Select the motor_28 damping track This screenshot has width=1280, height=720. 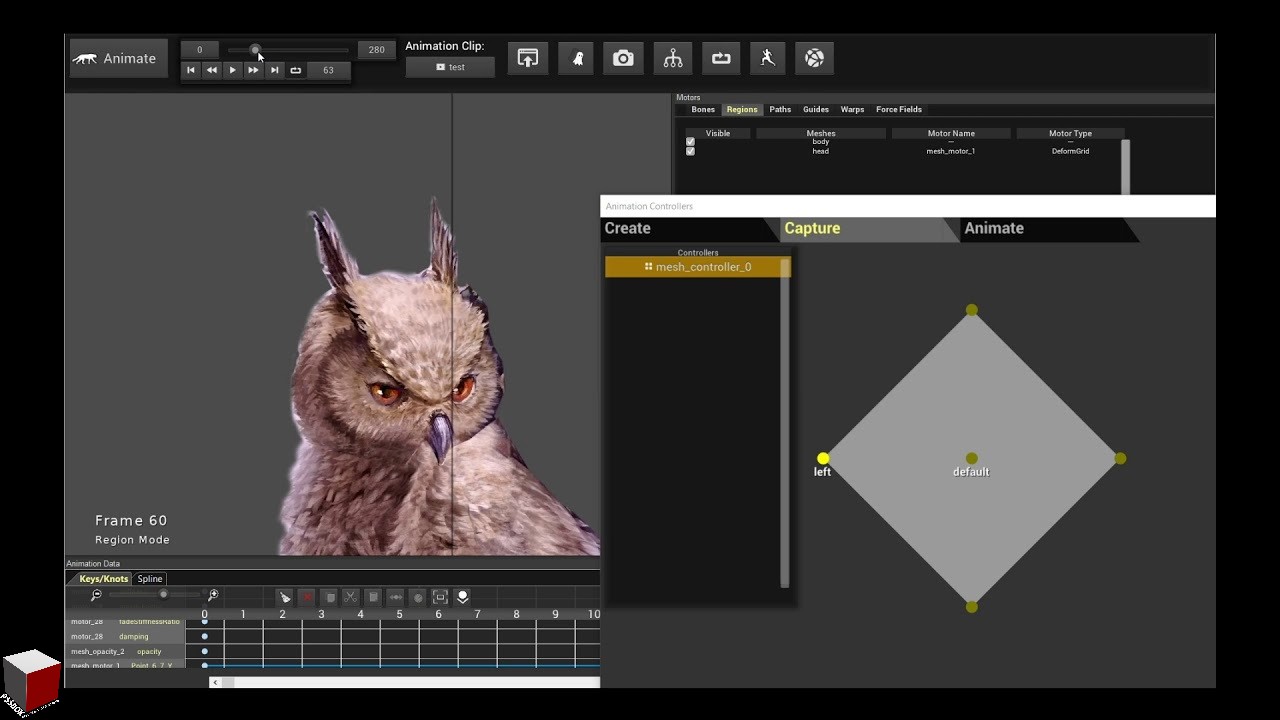(126, 636)
